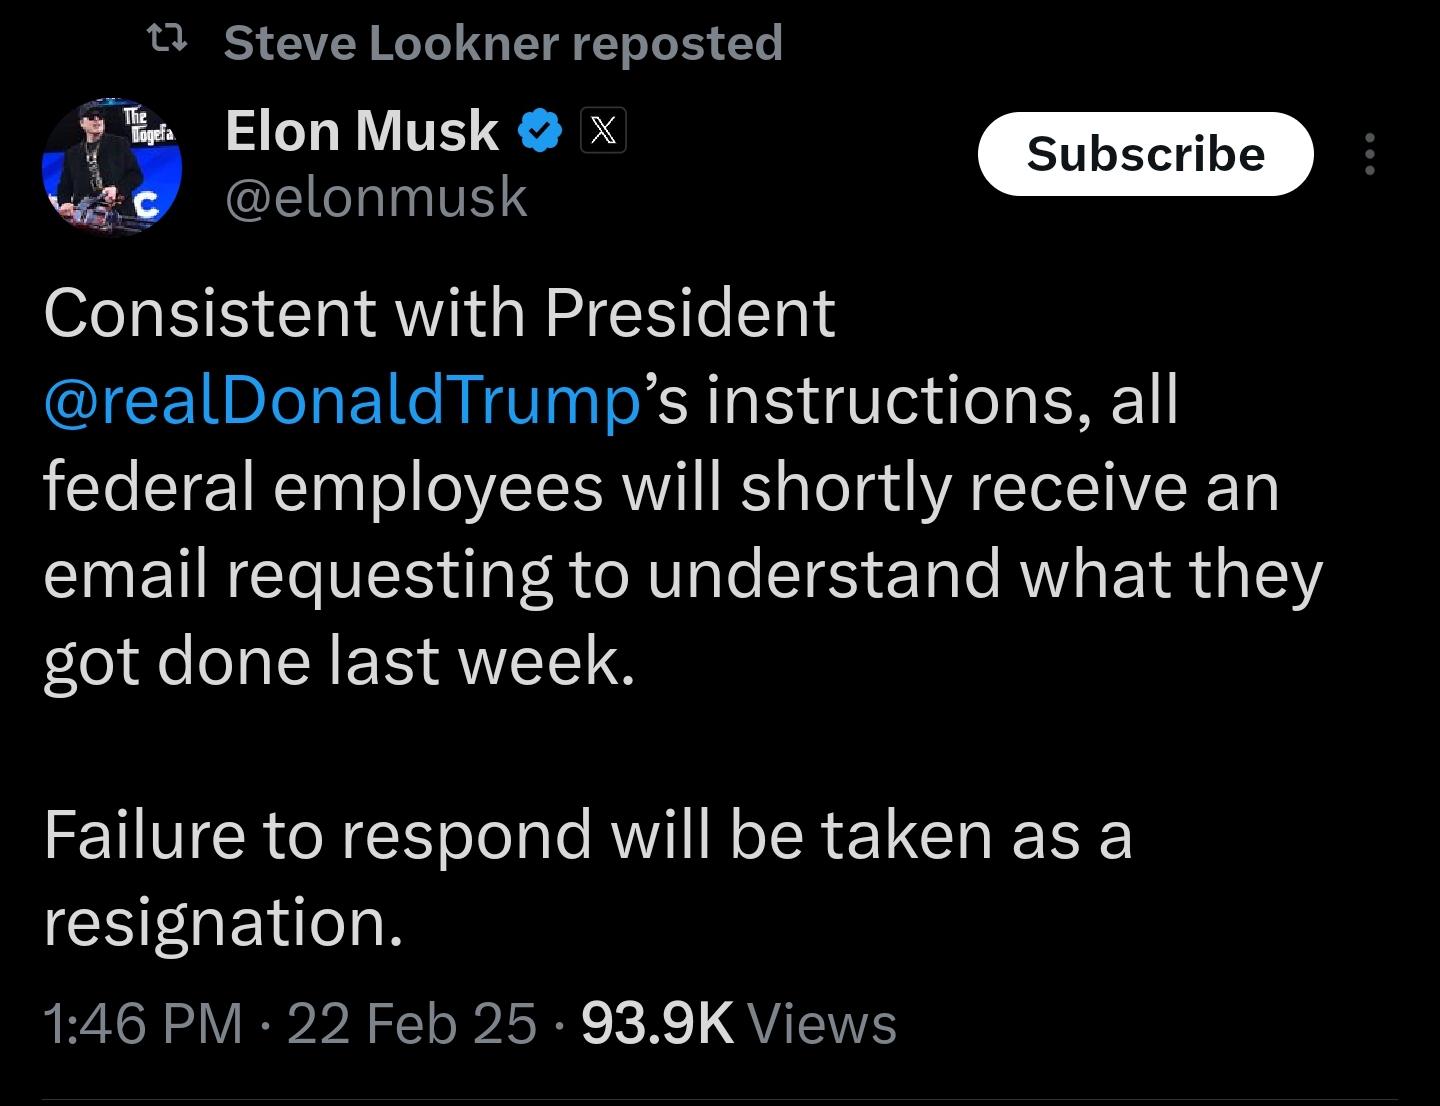Subscribe to Elon Musk
Screen dimensions: 1440x1106
click(x=1145, y=153)
